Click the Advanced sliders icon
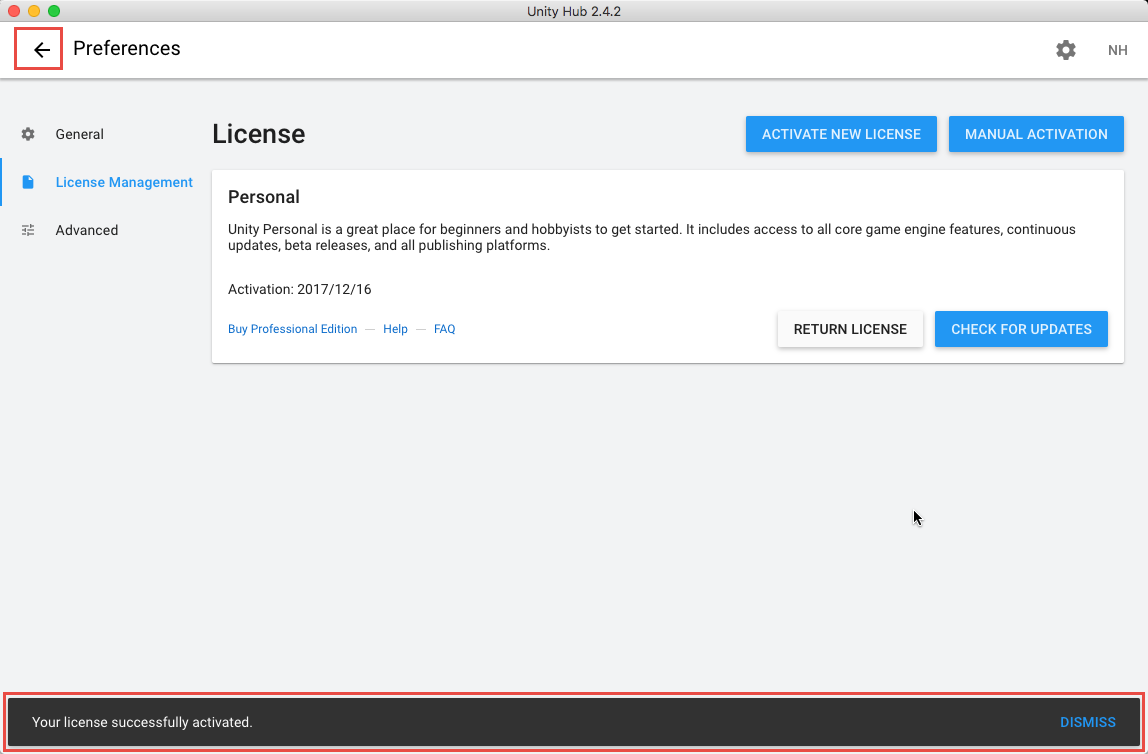Viewport: 1148px width, 754px height. pyautogui.click(x=28, y=230)
